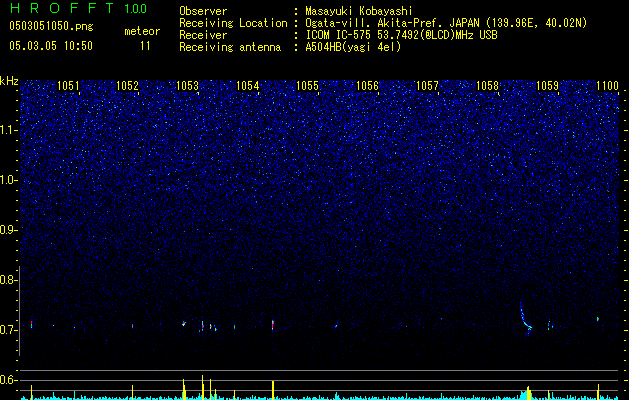629x400 pixels.
Task: Click the meteor echo just before 1100
Action: coord(598,319)
